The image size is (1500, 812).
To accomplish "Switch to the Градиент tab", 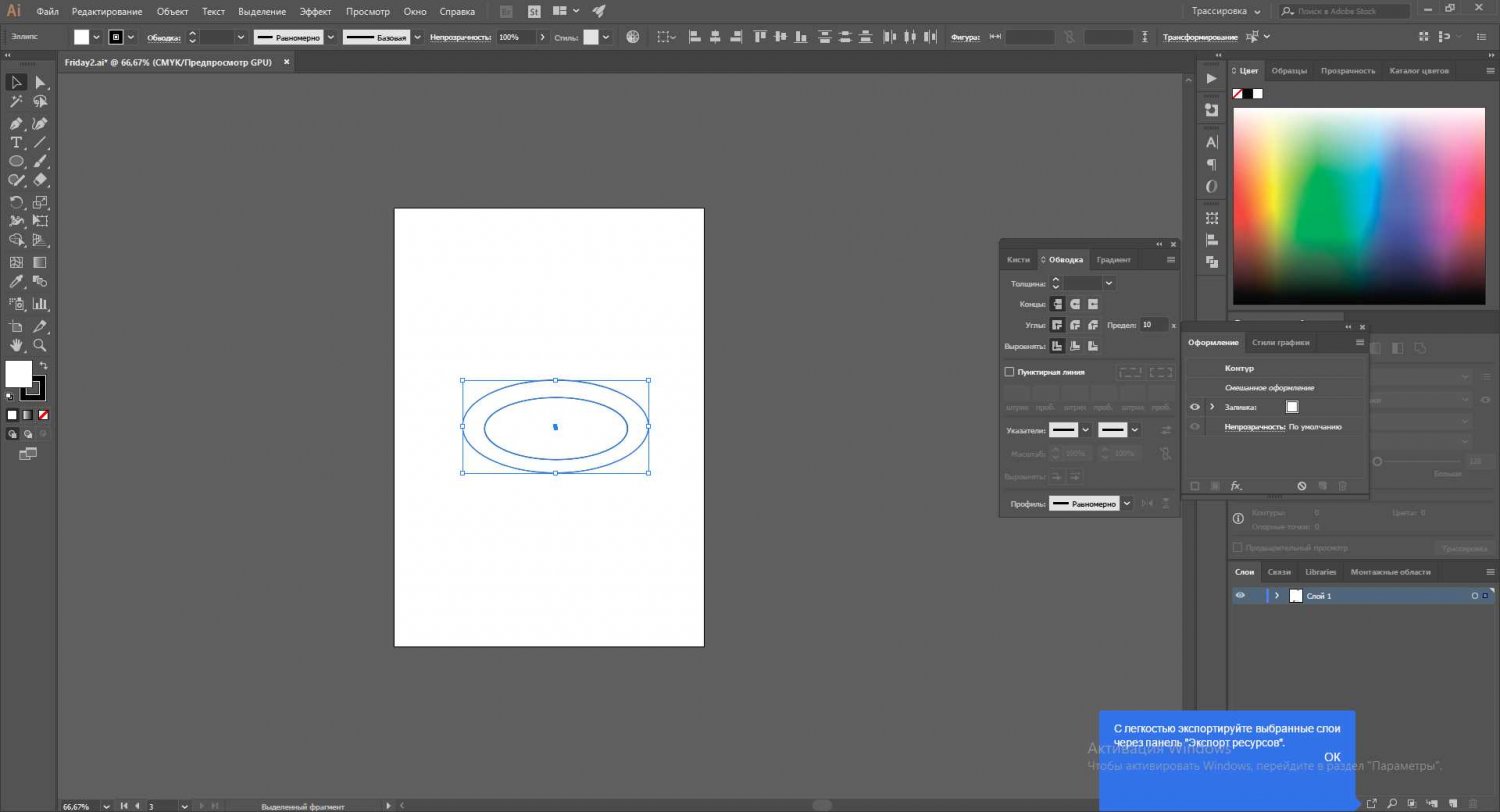I will pos(1113,259).
